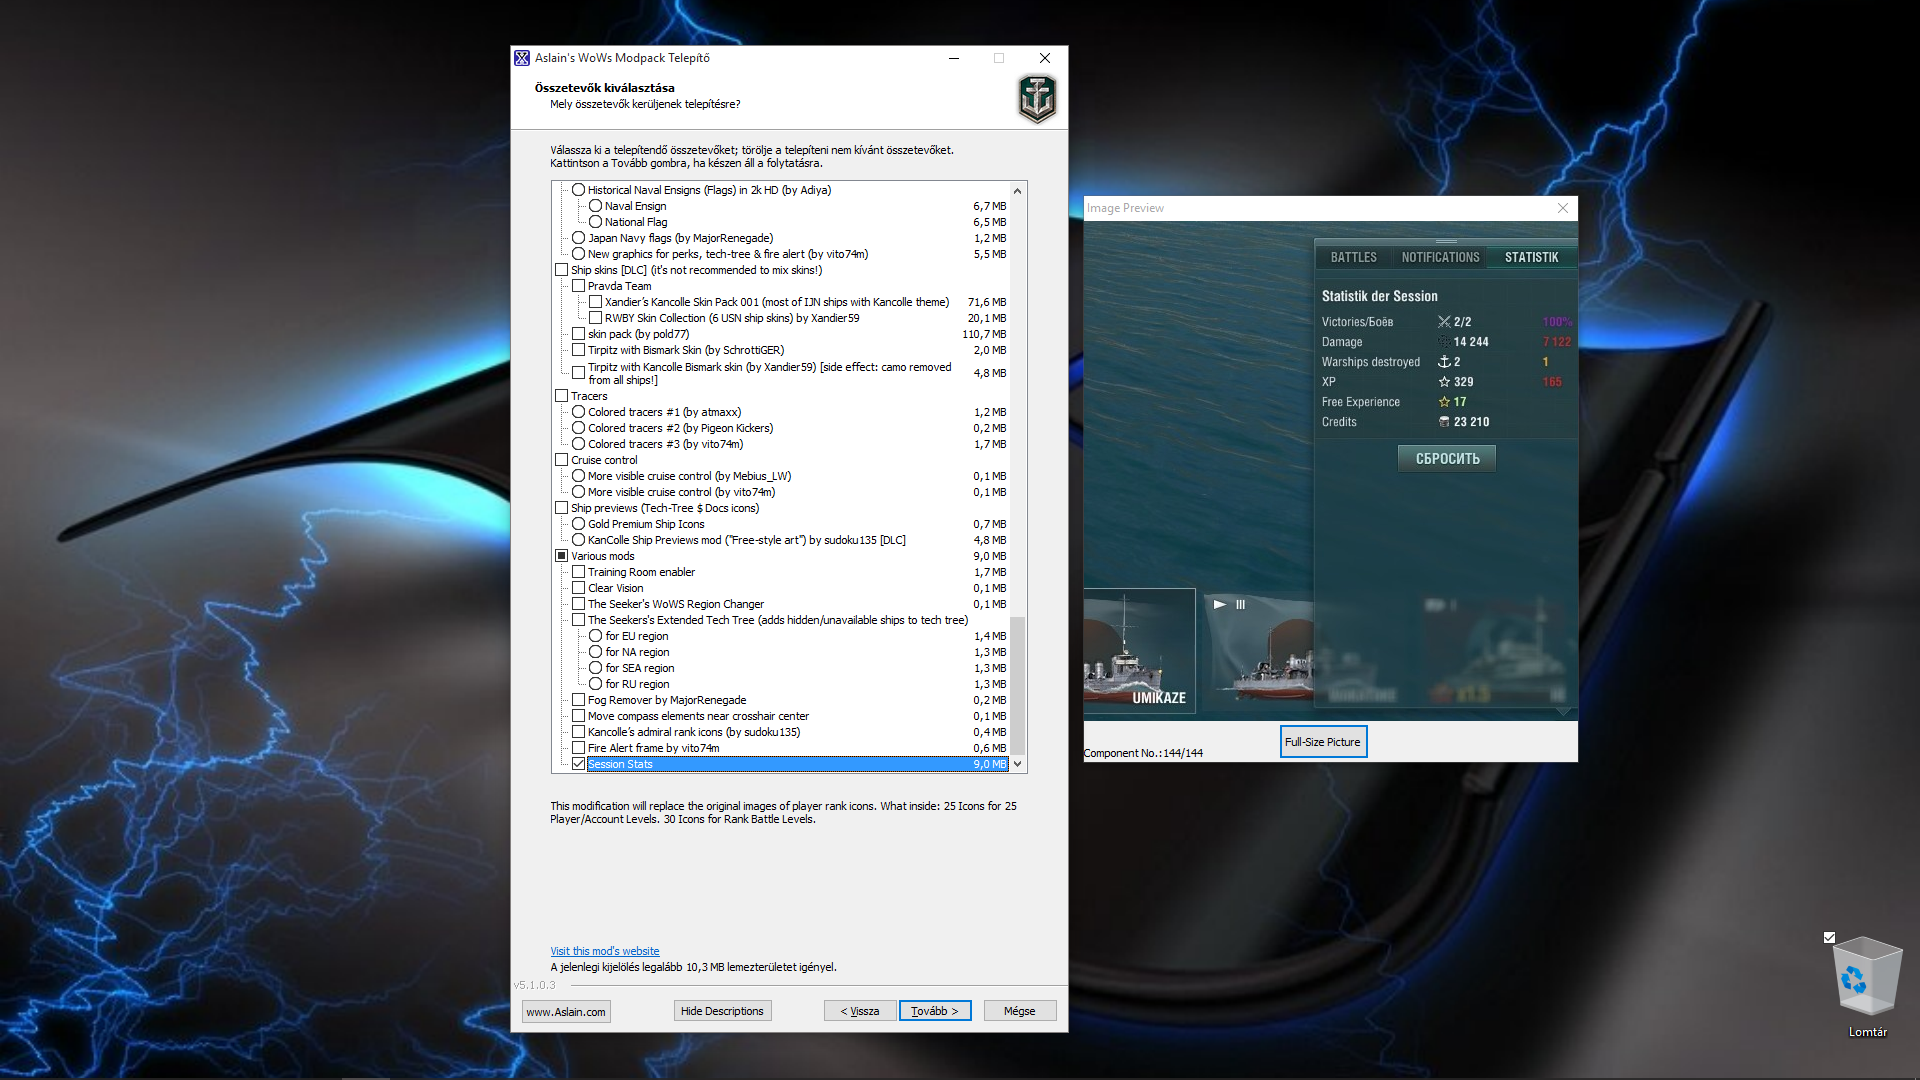The image size is (1920, 1080).
Task: Pick Colored tracers #3 by vito74m
Action: [578, 444]
